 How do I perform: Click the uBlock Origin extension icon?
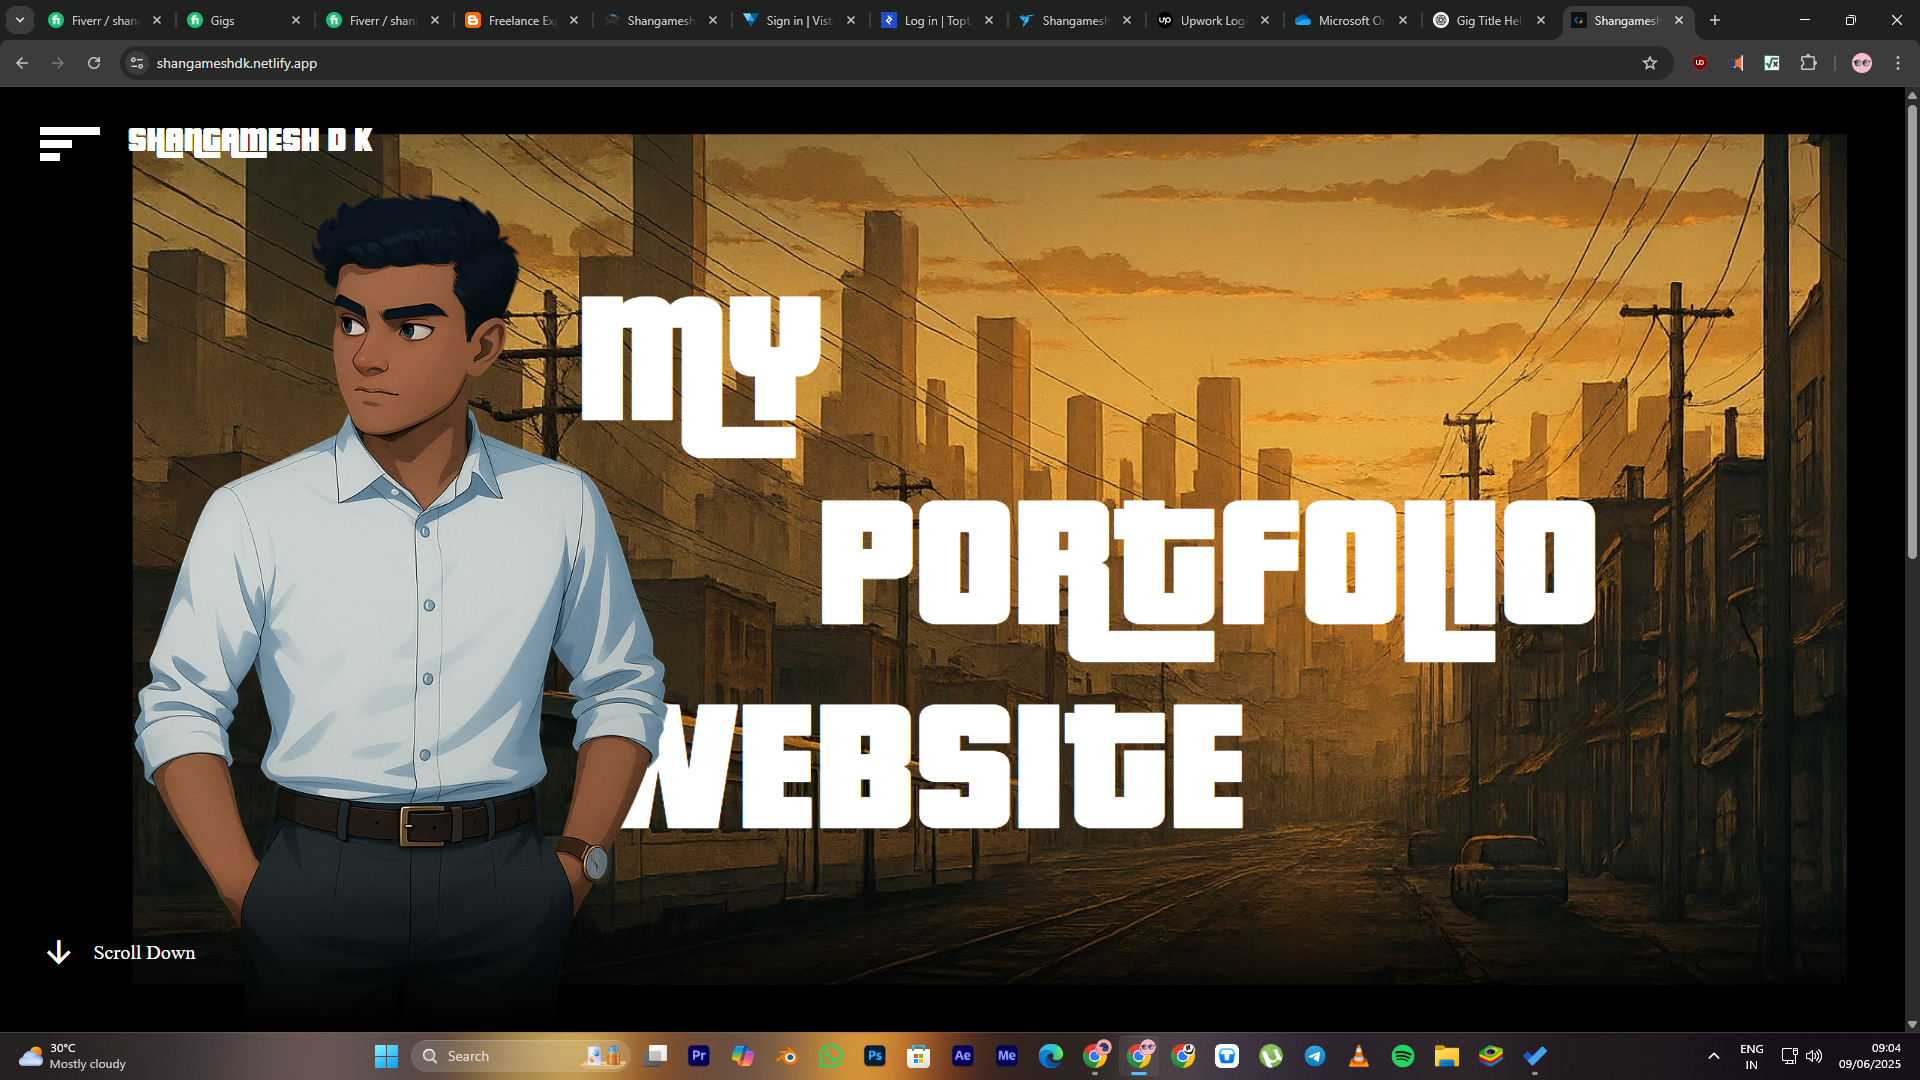pos(1700,63)
